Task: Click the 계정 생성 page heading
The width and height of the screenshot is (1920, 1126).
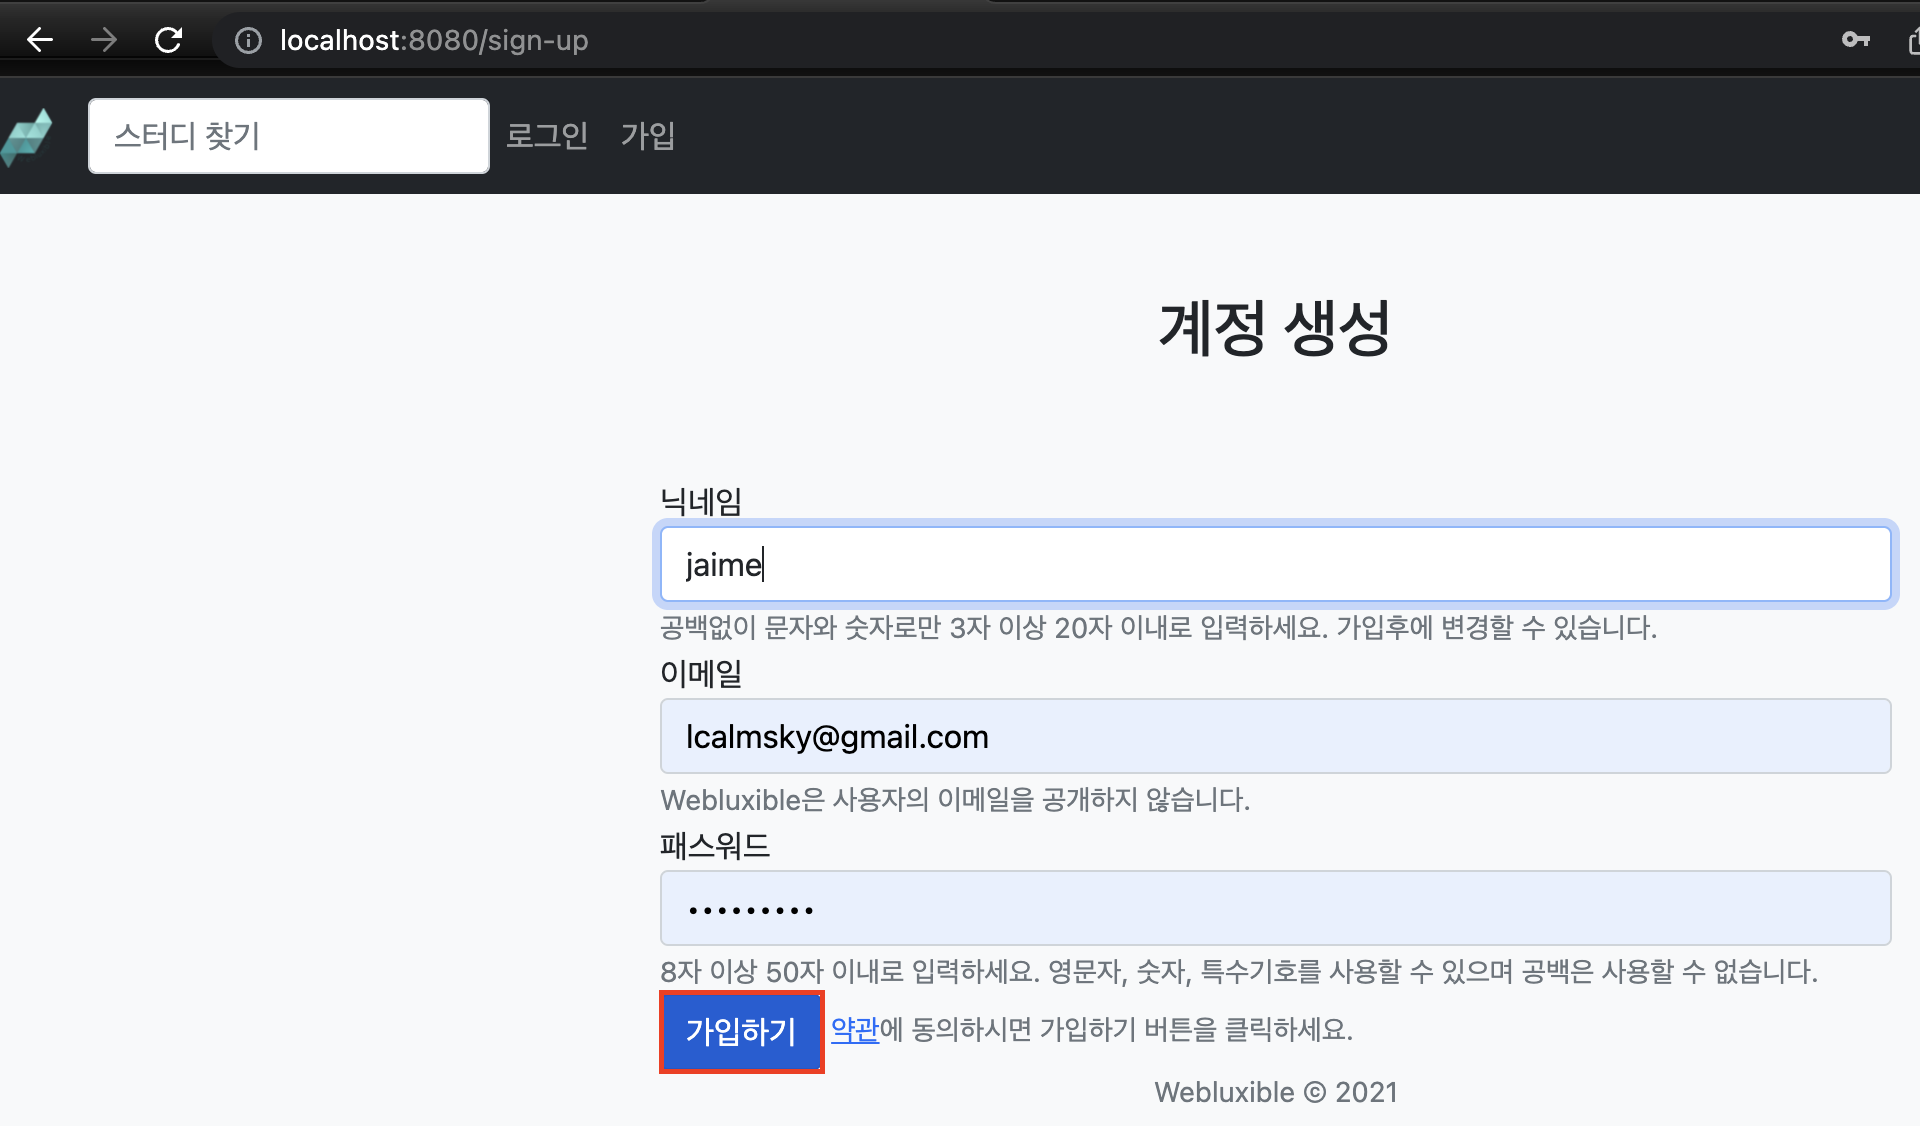Action: (x=1274, y=328)
